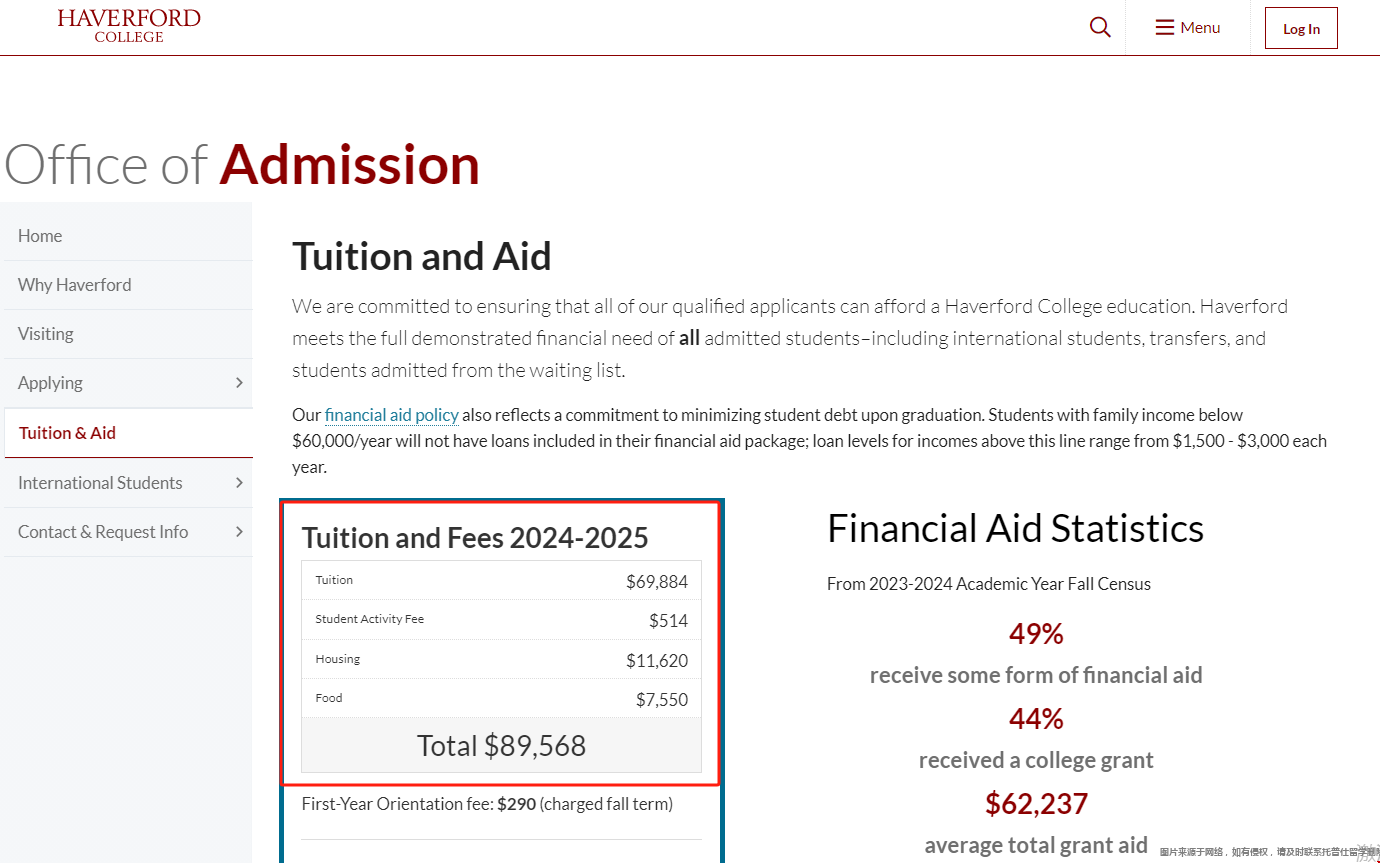This screenshot has width=1380, height=863.
Task: Click the Office of Admission heading
Action: click(x=242, y=165)
